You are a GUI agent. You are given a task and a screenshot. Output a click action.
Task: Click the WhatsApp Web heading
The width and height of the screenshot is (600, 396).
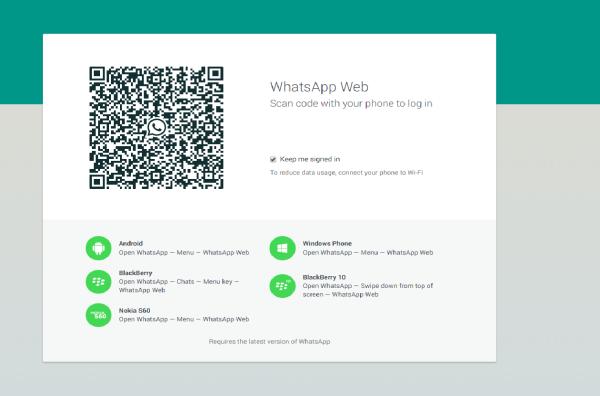pos(319,87)
